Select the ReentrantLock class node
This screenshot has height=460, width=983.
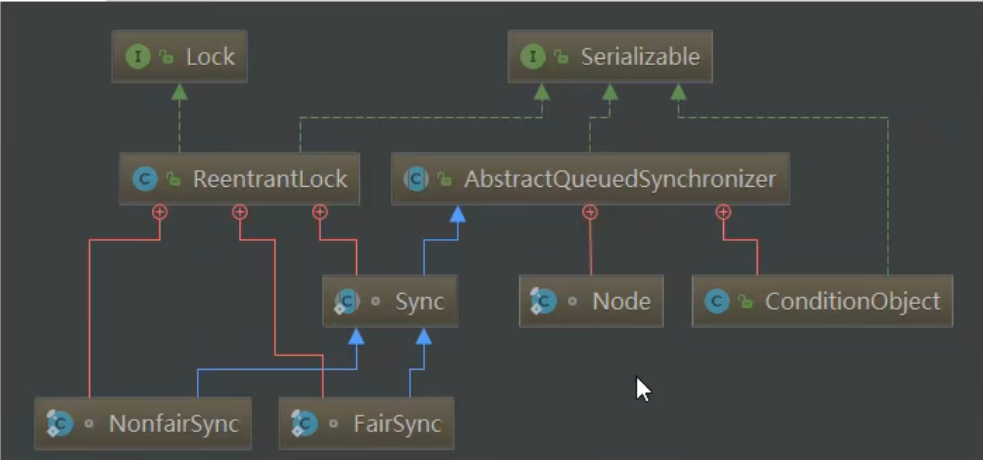click(x=239, y=179)
